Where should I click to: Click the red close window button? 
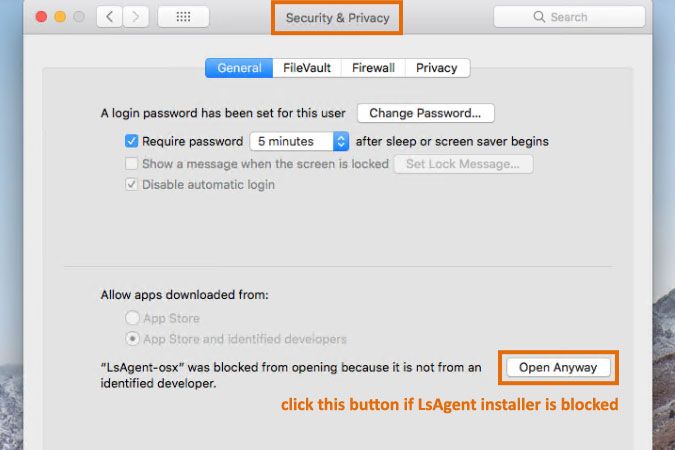[x=40, y=17]
